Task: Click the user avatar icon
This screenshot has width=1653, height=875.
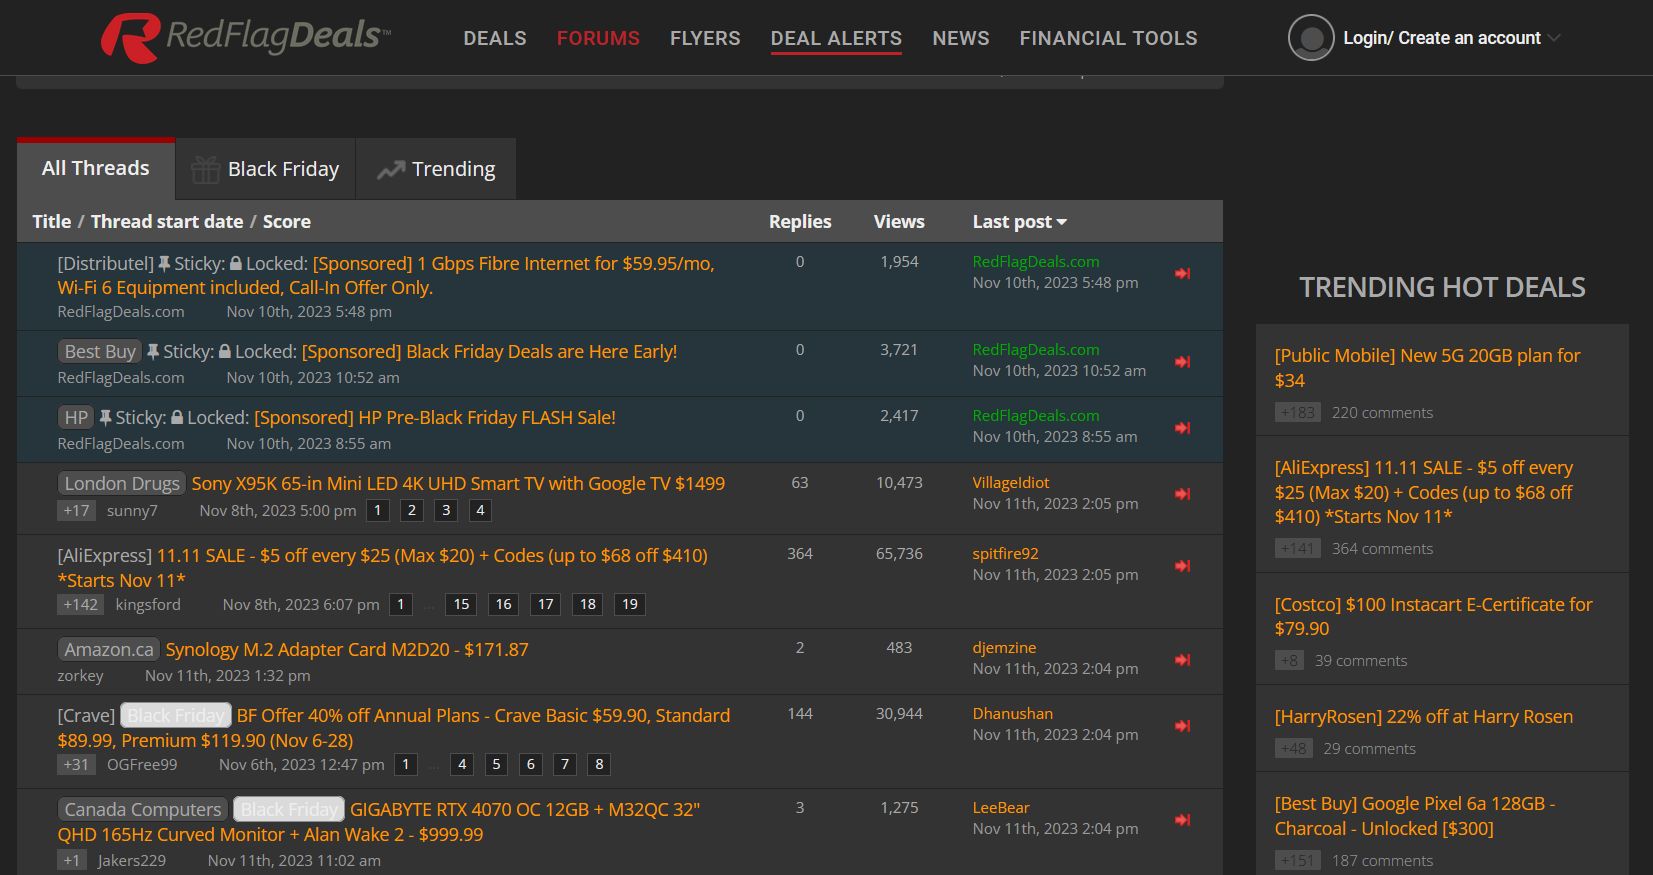Action: 1311,38
